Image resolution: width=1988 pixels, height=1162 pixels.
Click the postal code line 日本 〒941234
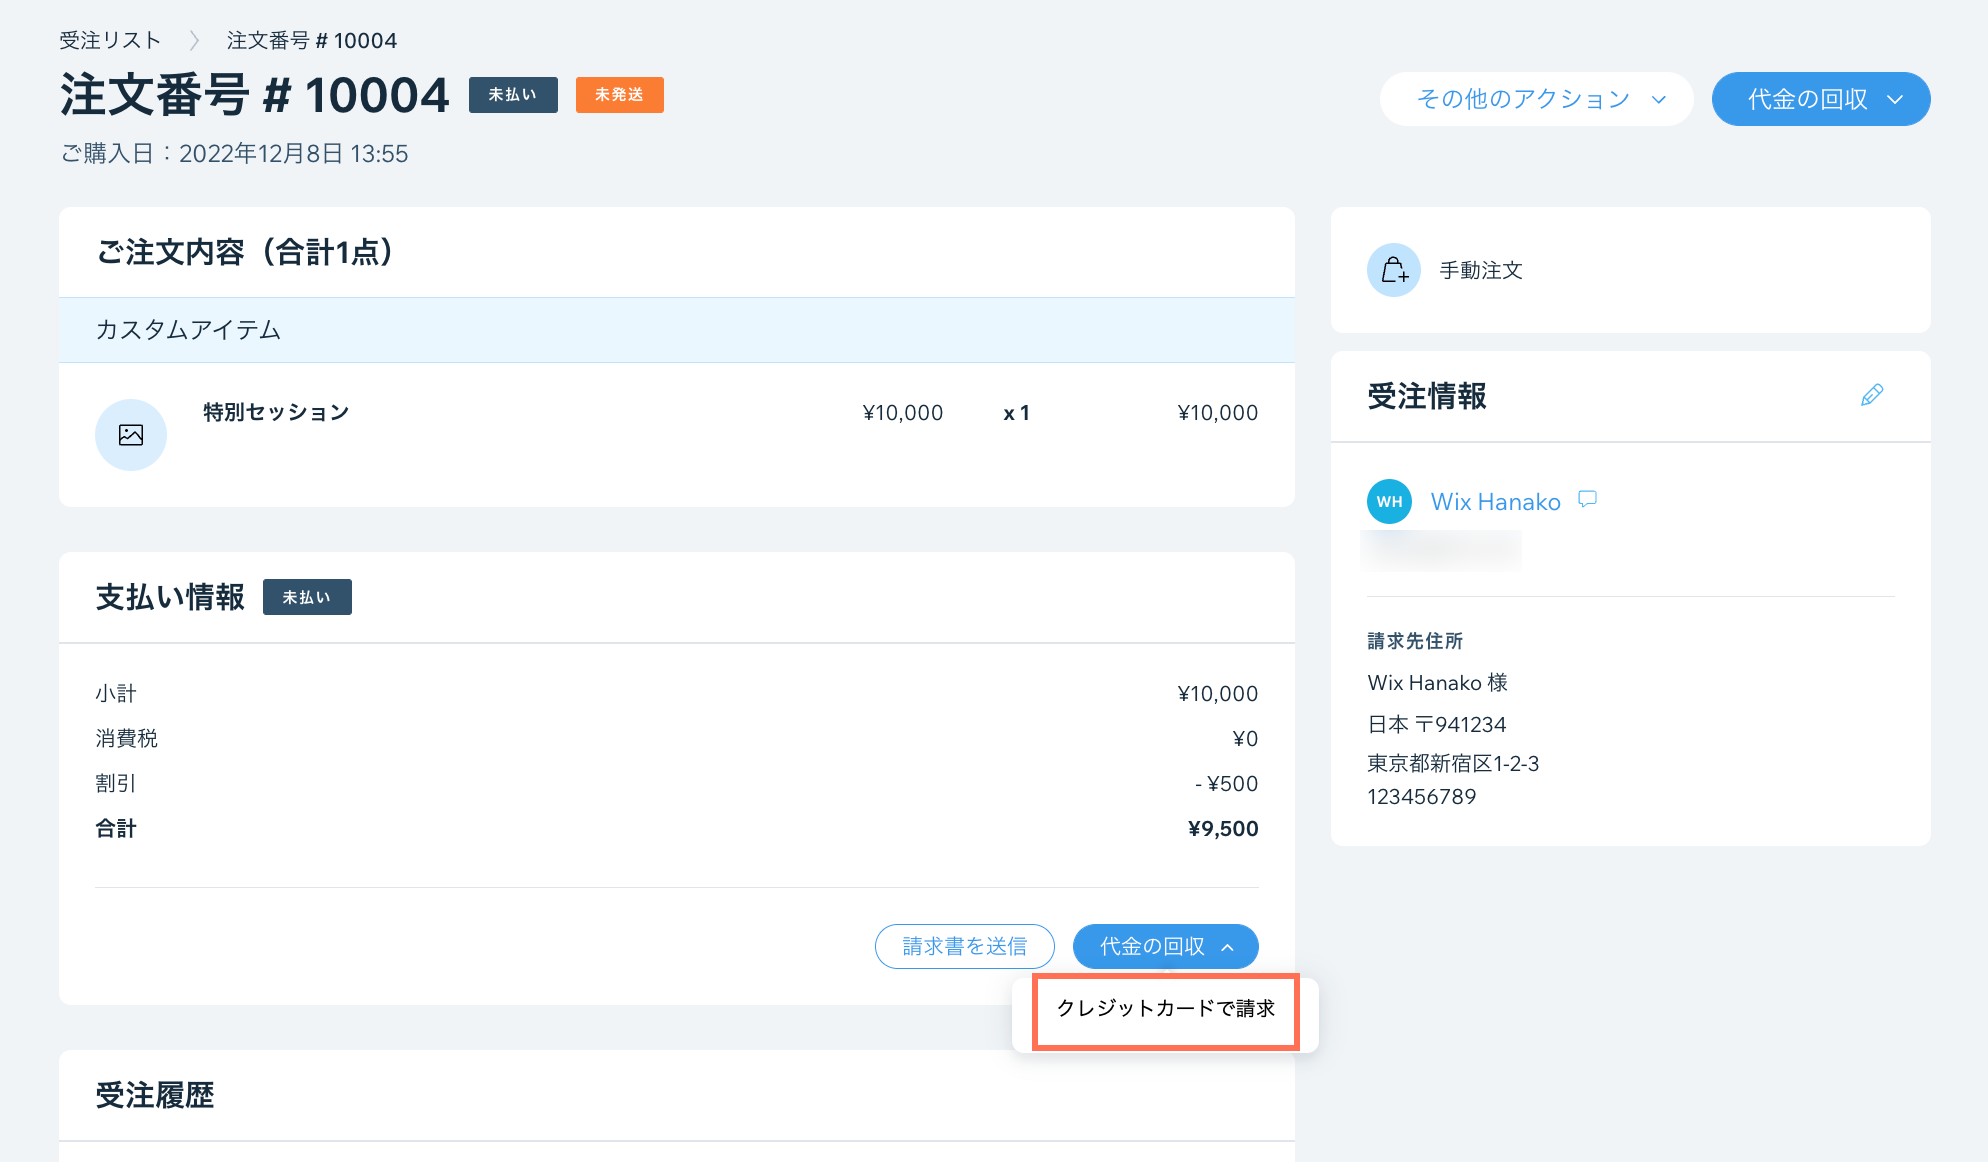[1437, 724]
